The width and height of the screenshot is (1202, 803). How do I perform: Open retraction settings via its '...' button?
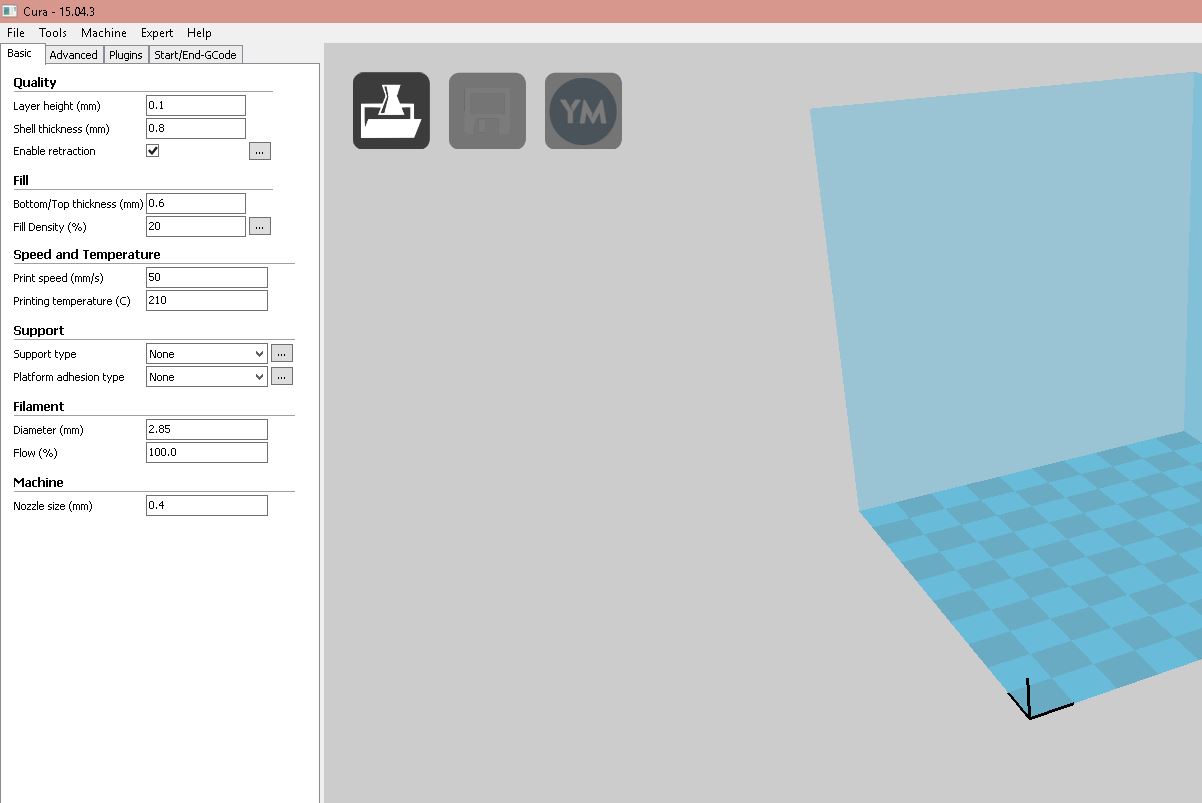(x=259, y=150)
